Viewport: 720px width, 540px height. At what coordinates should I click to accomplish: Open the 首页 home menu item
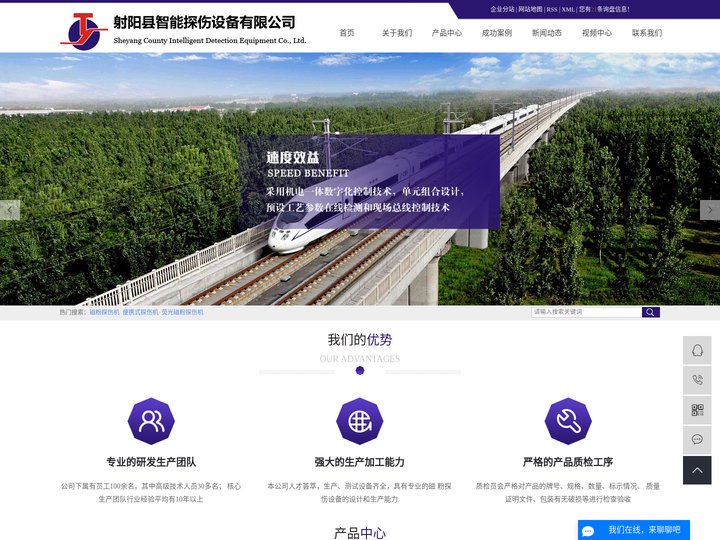coord(347,33)
